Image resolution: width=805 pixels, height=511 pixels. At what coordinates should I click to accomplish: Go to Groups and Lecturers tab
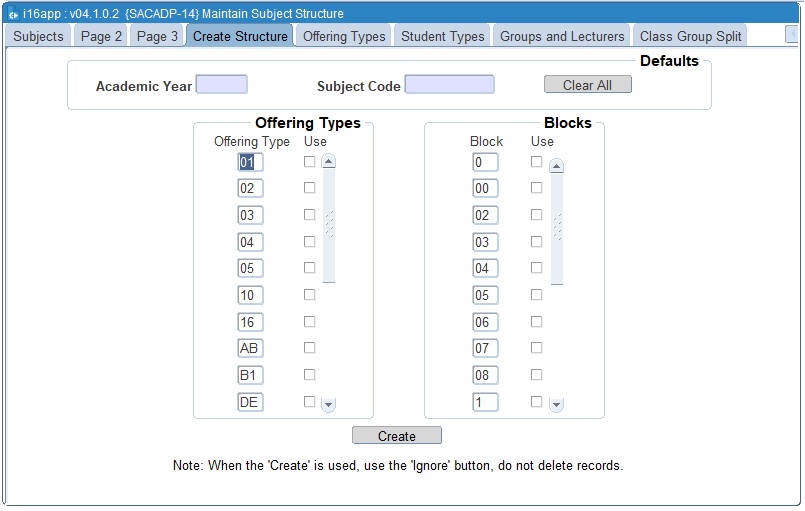(x=562, y=37)
